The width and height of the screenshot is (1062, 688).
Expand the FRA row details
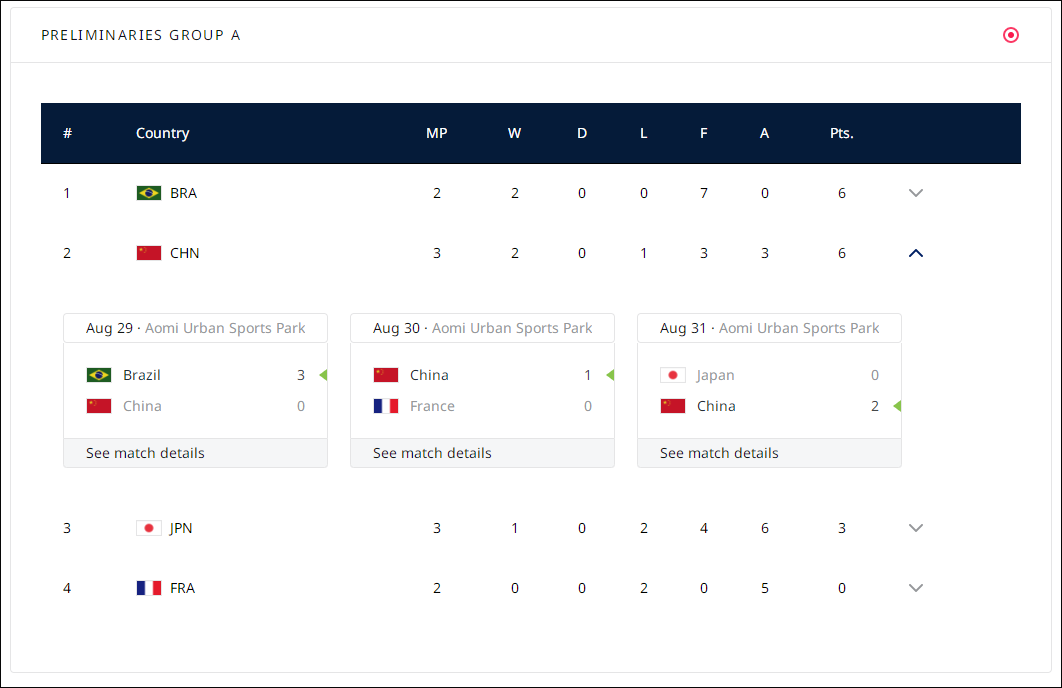pyautogui.click(x=916, y=588)
